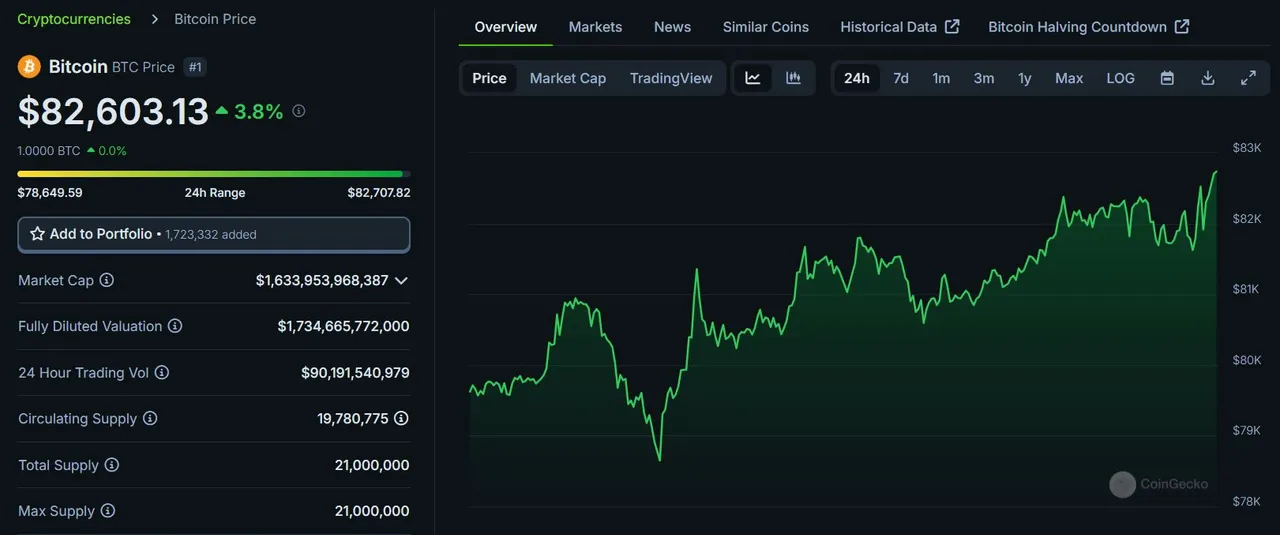This screenshot has width=1280, height=535.
Task: Open the Similar Coins tab
Action: click(x=766, y=27)
